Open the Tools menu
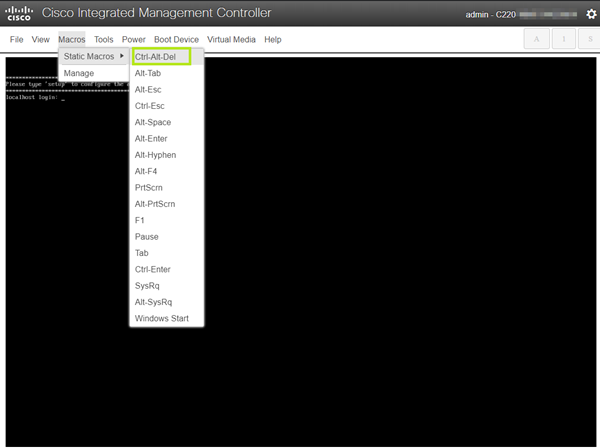The height and width of the screenshot is (448, 600). 104,39
